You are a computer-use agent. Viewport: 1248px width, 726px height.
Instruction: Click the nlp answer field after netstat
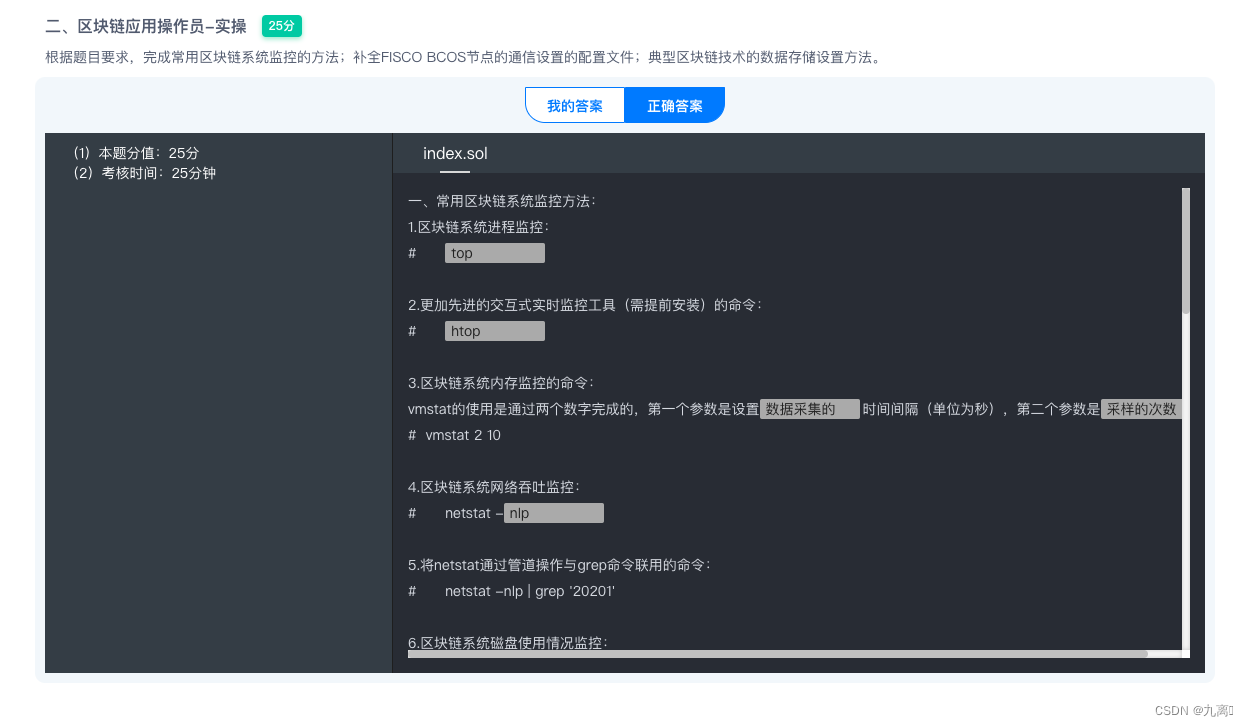click(554, 513)
